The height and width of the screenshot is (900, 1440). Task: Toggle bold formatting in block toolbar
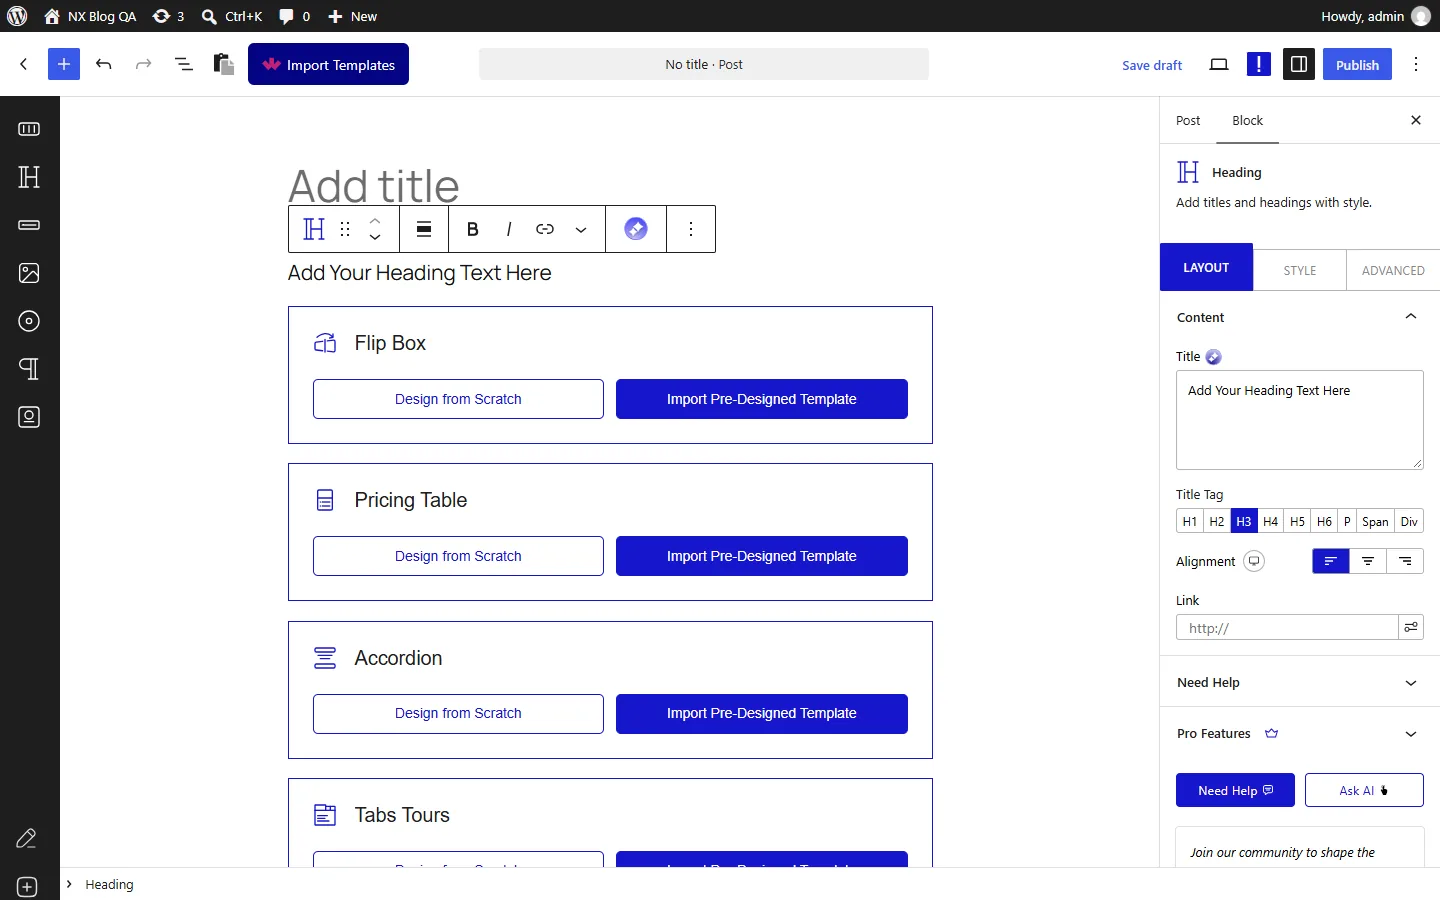tap(473, 229)
